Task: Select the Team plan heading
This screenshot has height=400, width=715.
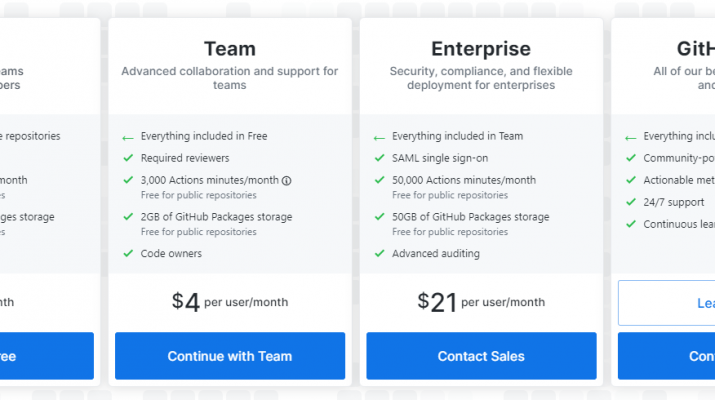Action: pos(230,49)
